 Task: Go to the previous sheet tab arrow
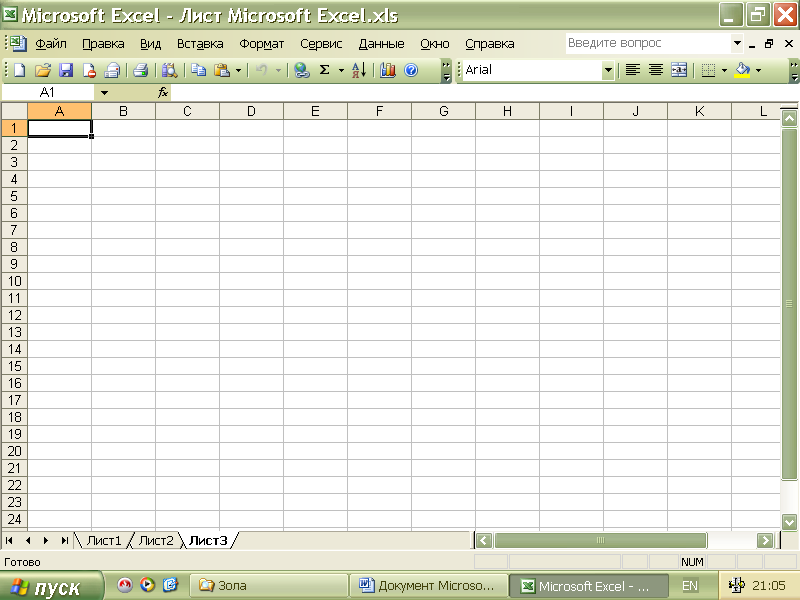[28, 540]
